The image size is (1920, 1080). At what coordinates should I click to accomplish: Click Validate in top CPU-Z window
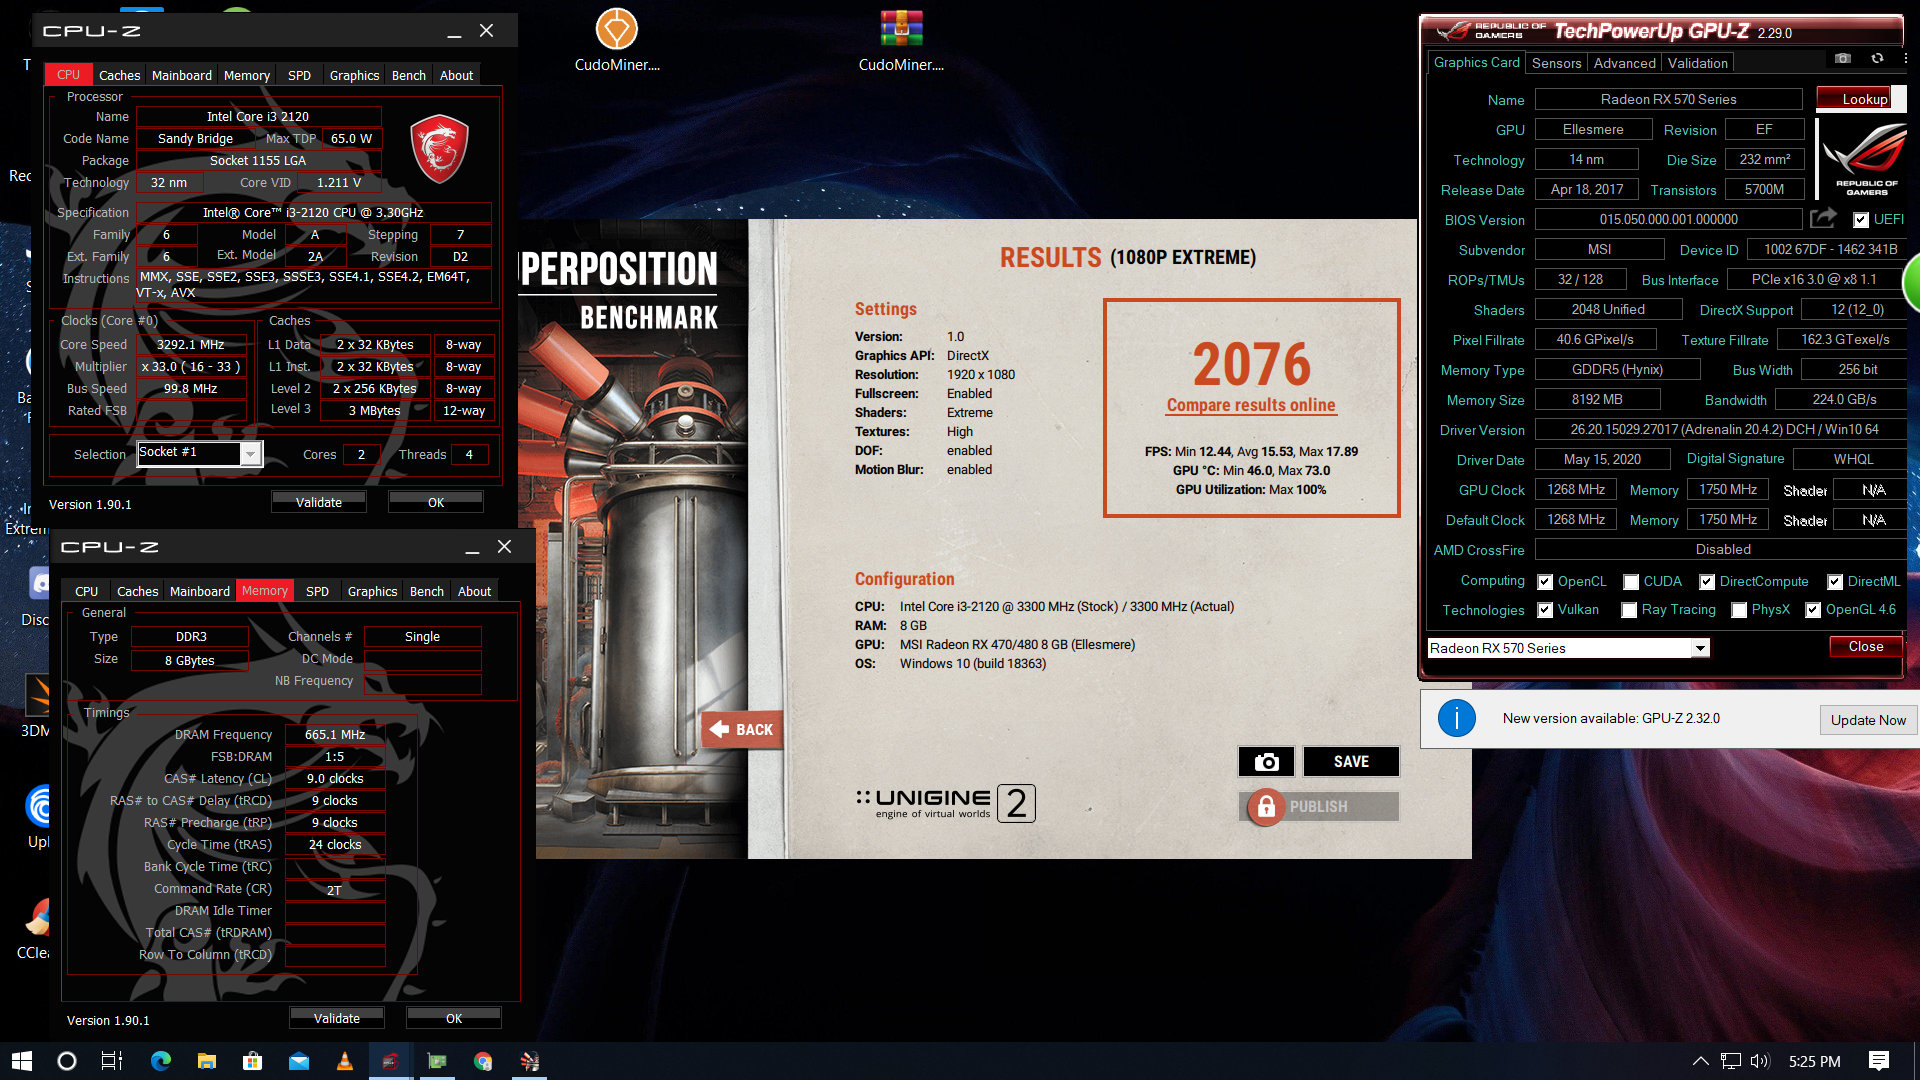(319, 502)
